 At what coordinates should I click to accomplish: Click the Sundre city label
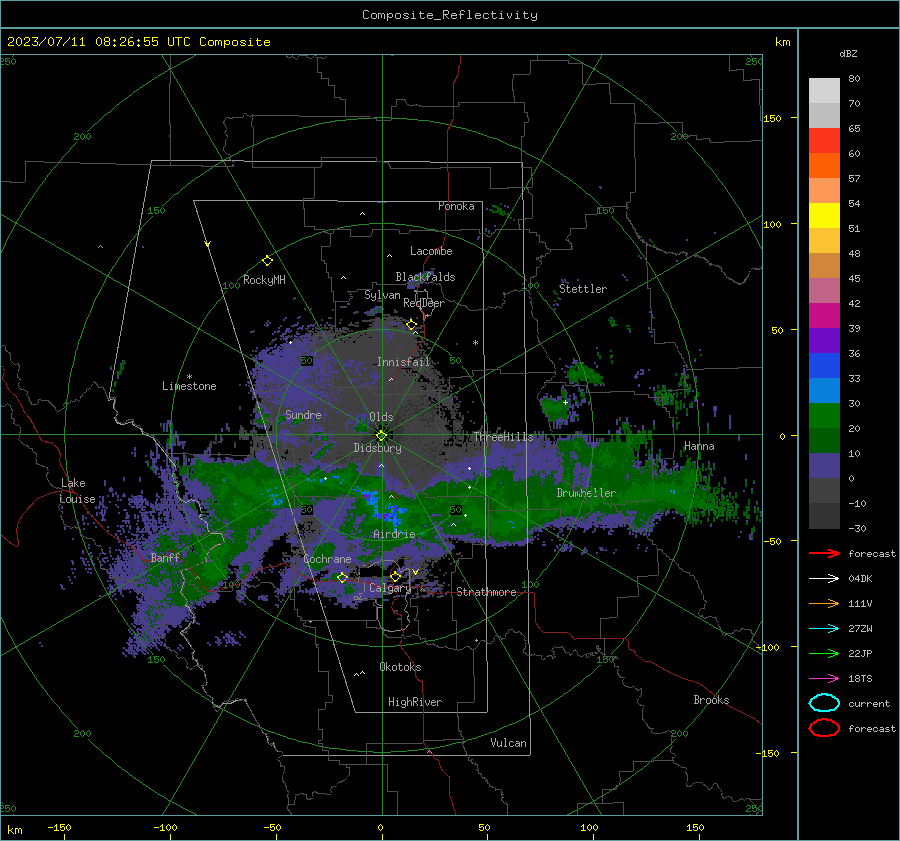tap(303, 414)
